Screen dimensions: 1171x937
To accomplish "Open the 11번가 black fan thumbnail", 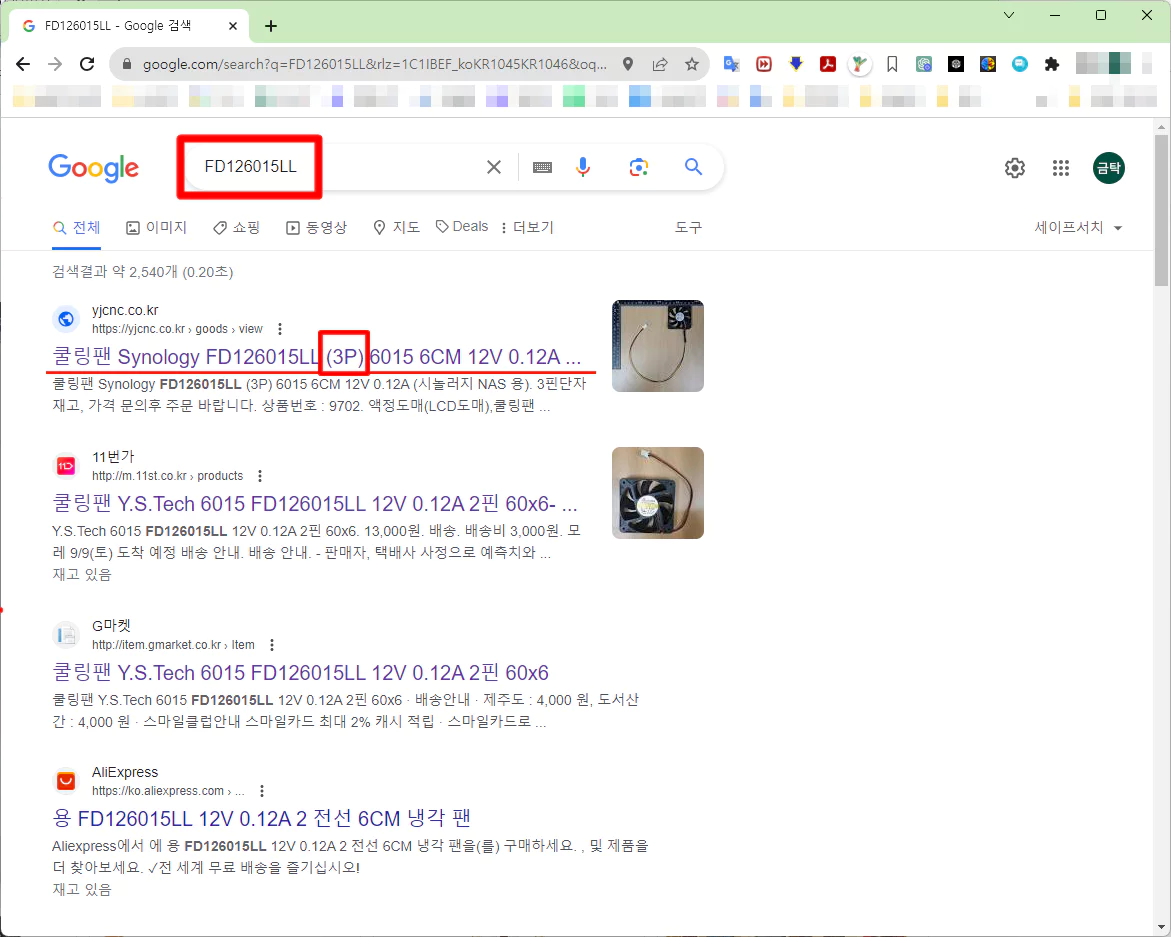I will tap(658, 494).
